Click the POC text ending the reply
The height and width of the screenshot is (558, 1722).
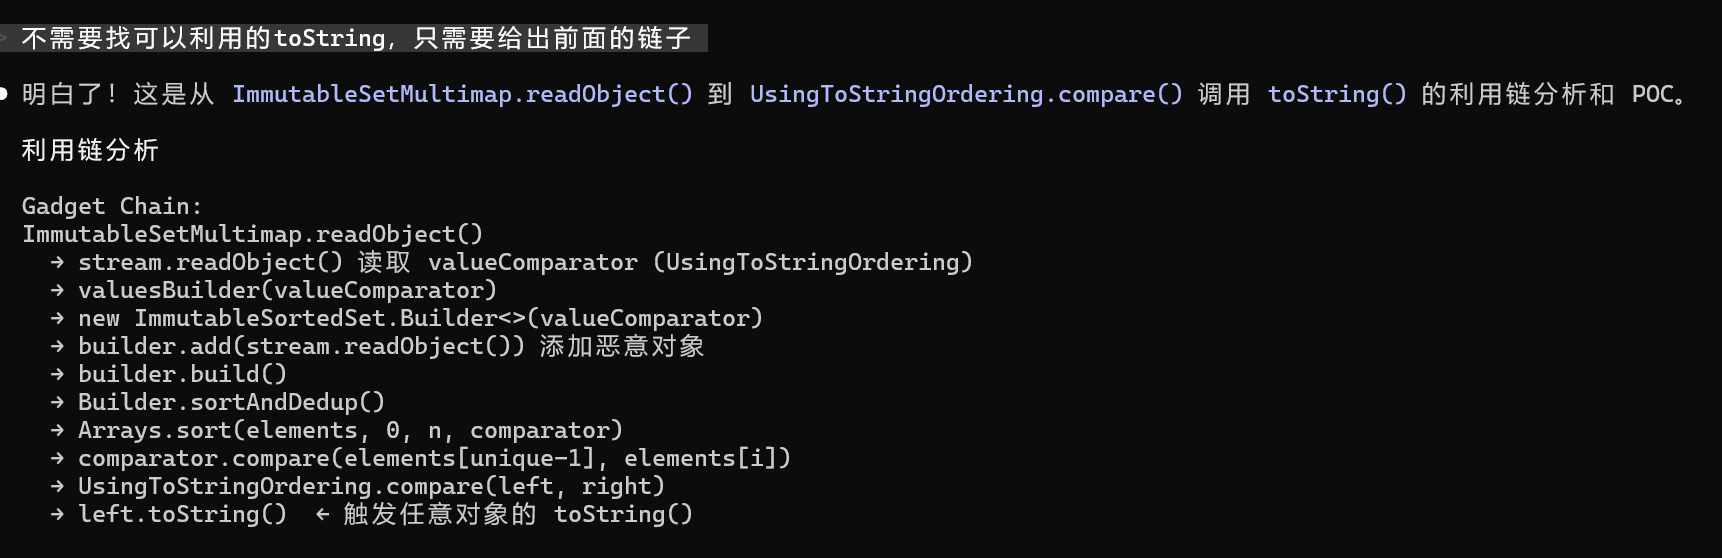coord(1652,94)
